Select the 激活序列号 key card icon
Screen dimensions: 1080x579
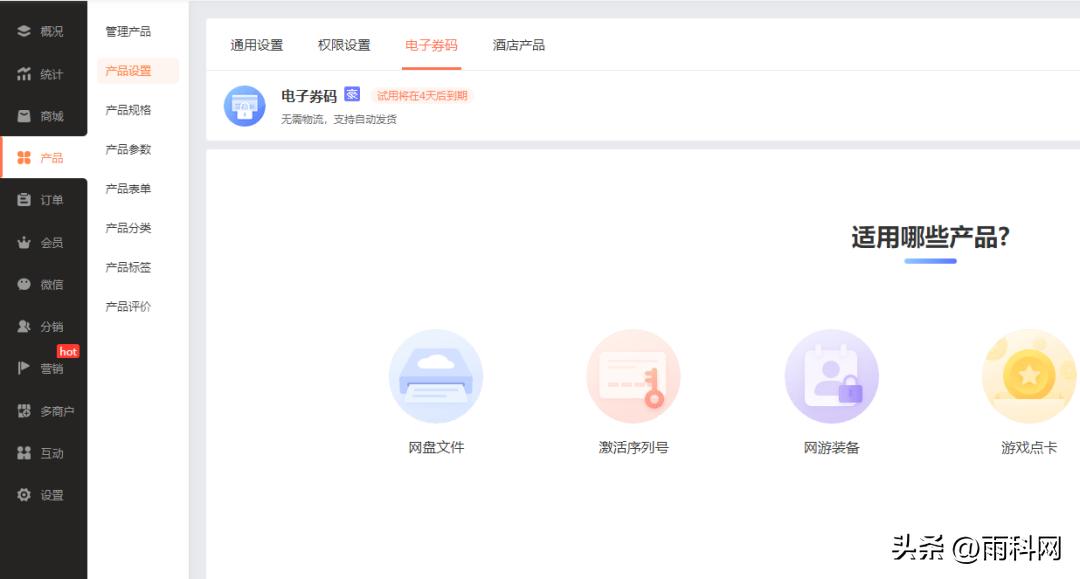[x=633, y=376]
